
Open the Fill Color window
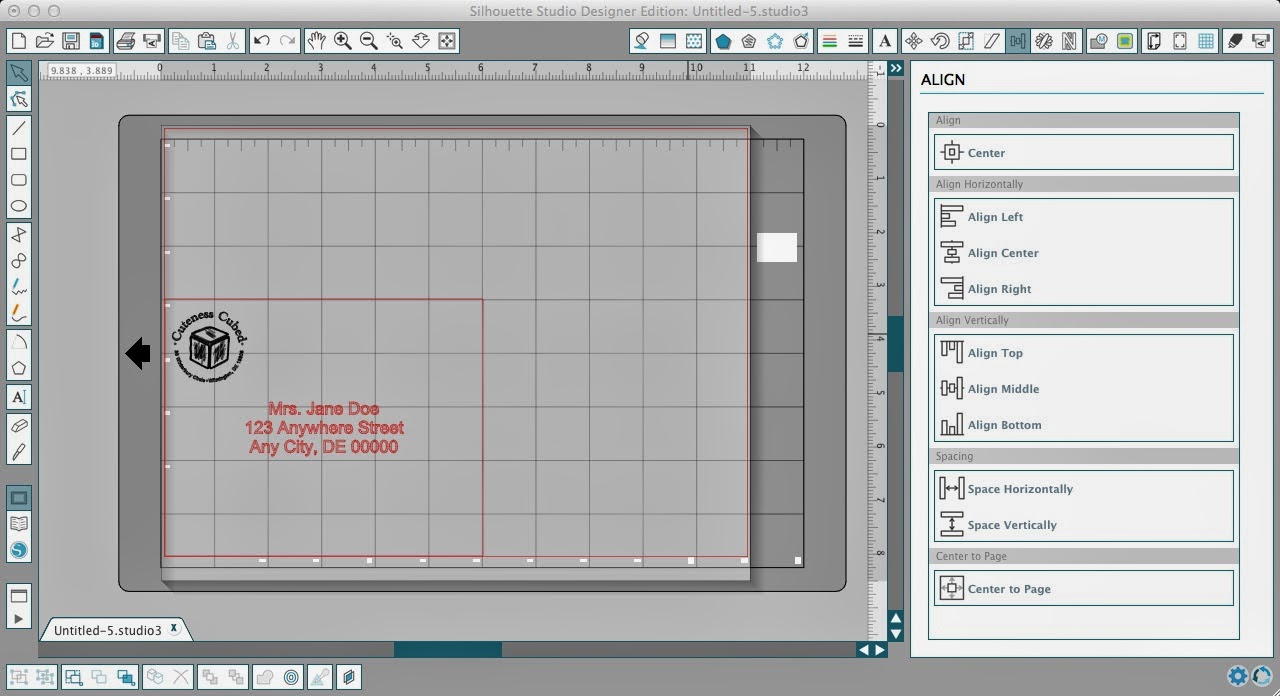(x=641, y=41)
